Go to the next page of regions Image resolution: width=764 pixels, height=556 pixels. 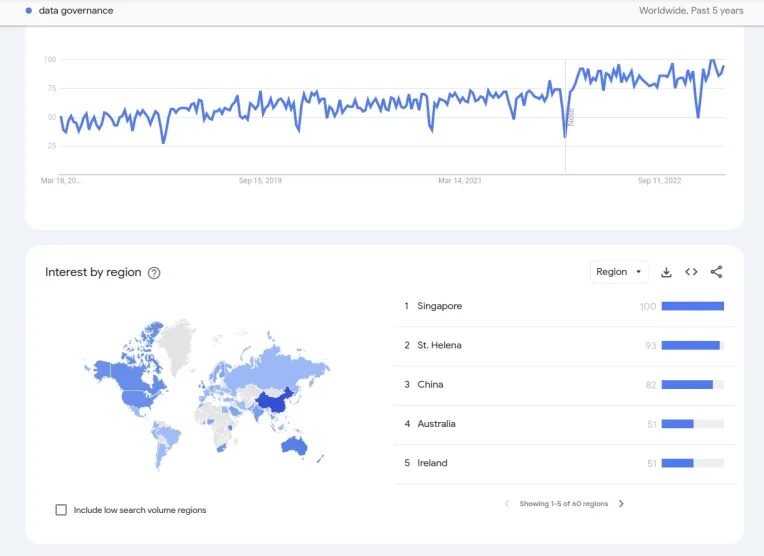(621, 503)
